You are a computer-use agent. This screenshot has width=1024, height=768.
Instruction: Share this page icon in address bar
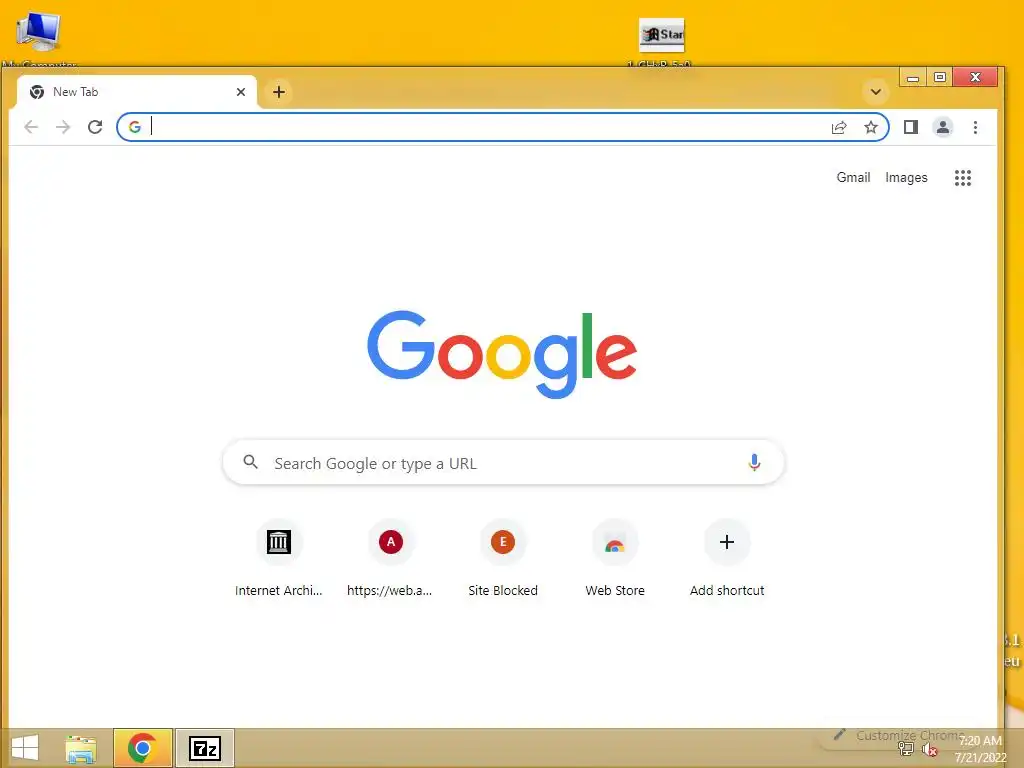pos(839,127)
